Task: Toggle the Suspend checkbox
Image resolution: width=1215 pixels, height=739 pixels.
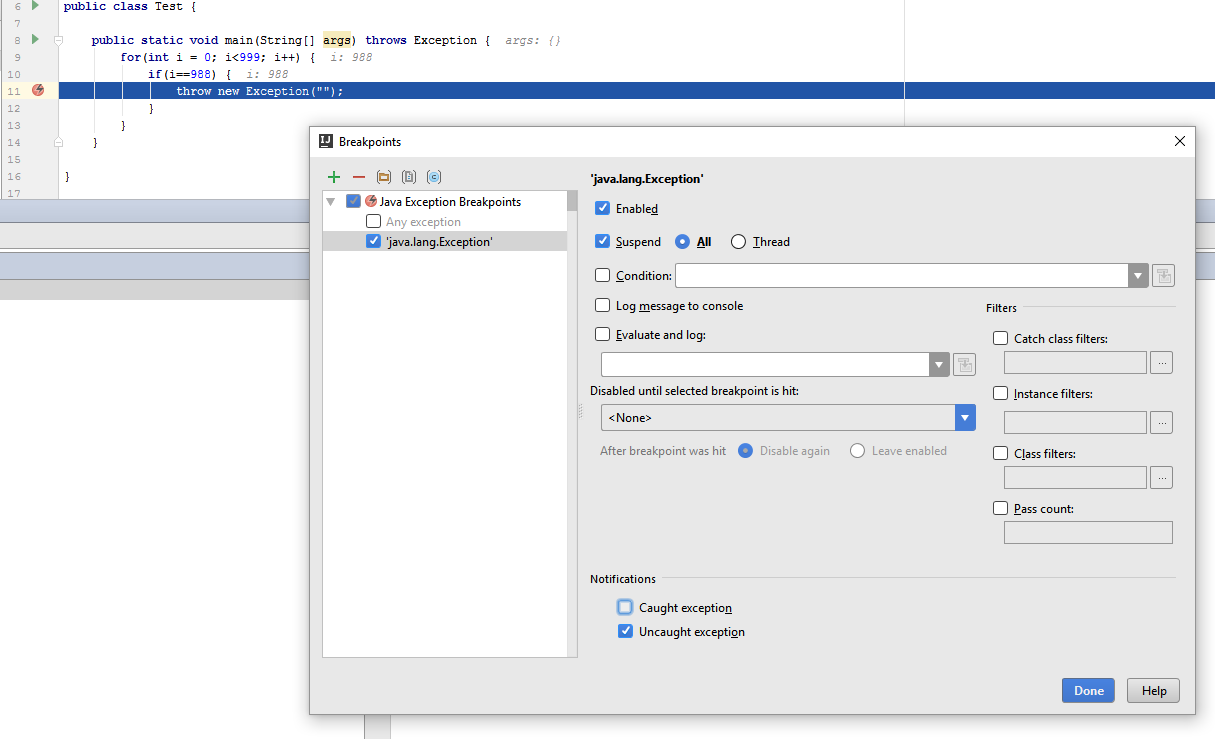Action: (x=602, y=241)
